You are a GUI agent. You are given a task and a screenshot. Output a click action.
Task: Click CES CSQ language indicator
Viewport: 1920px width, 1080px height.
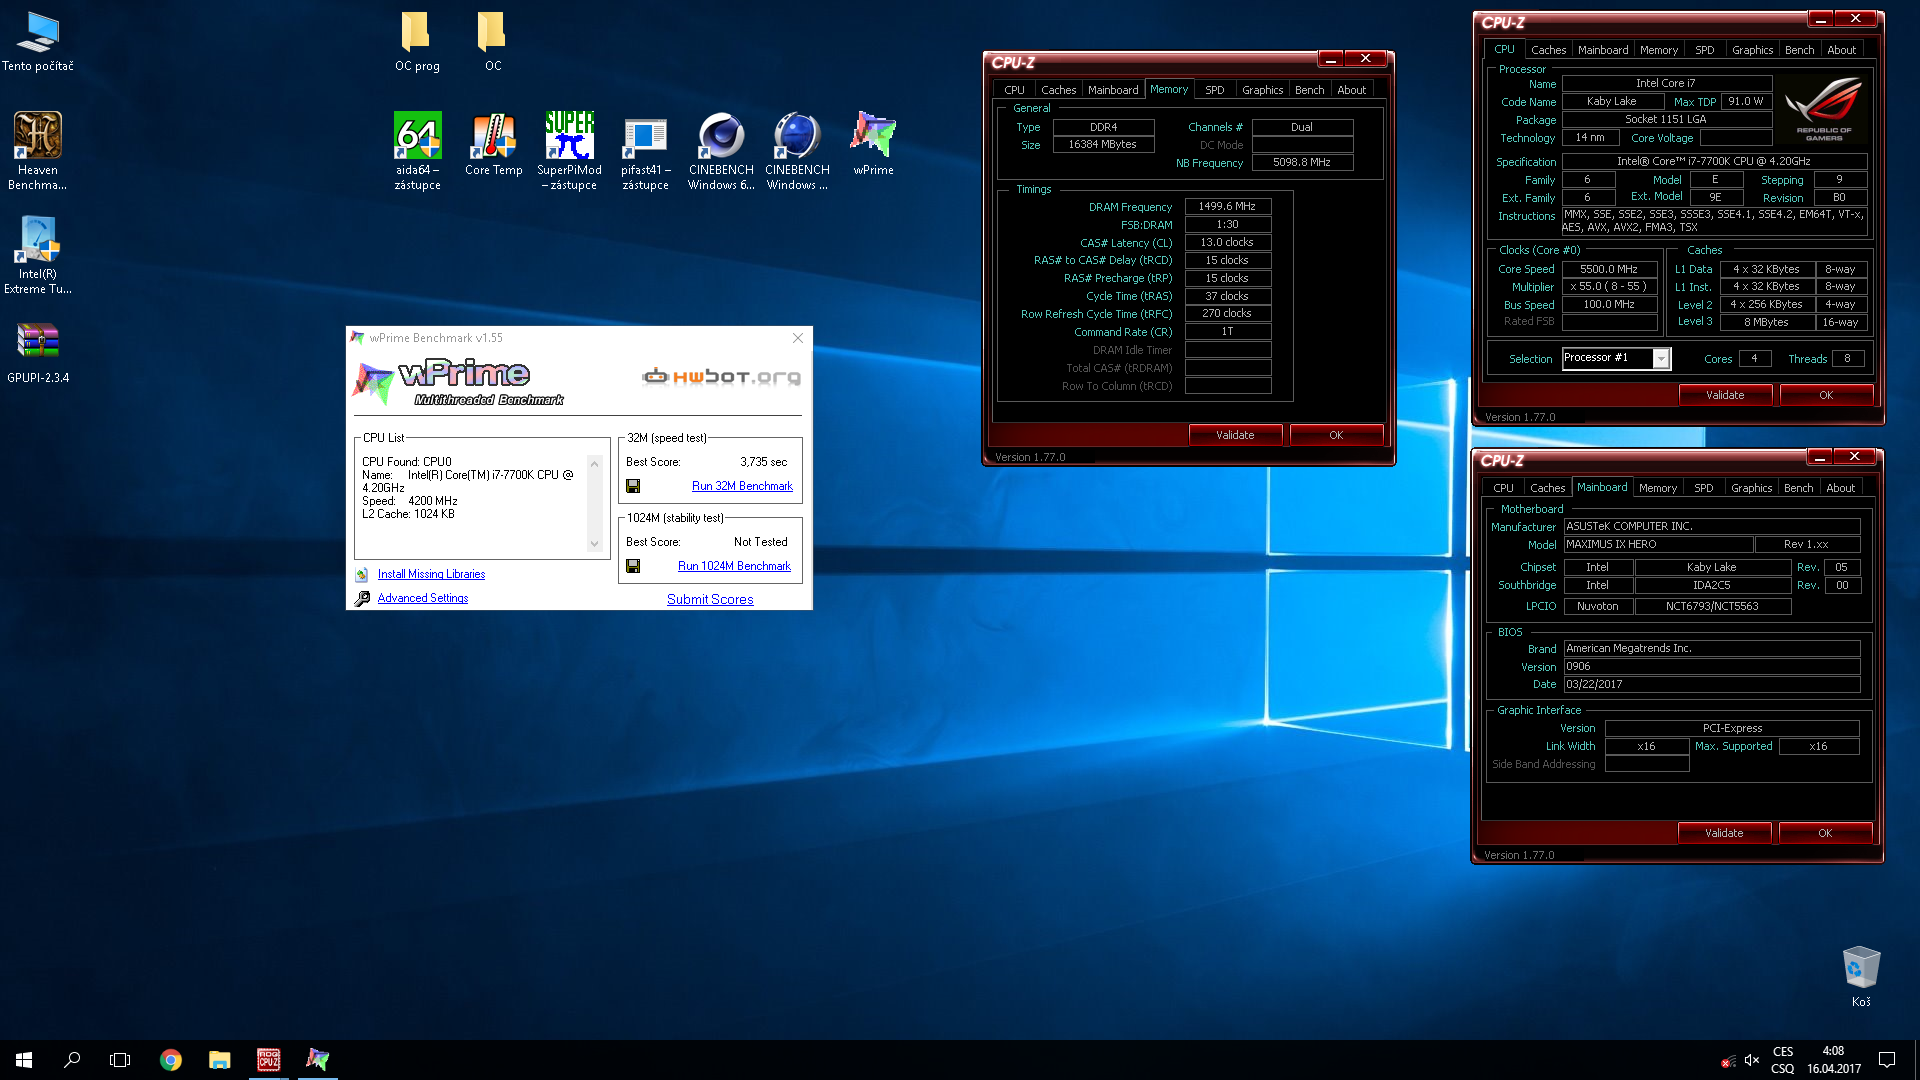pos(1783,1060)
